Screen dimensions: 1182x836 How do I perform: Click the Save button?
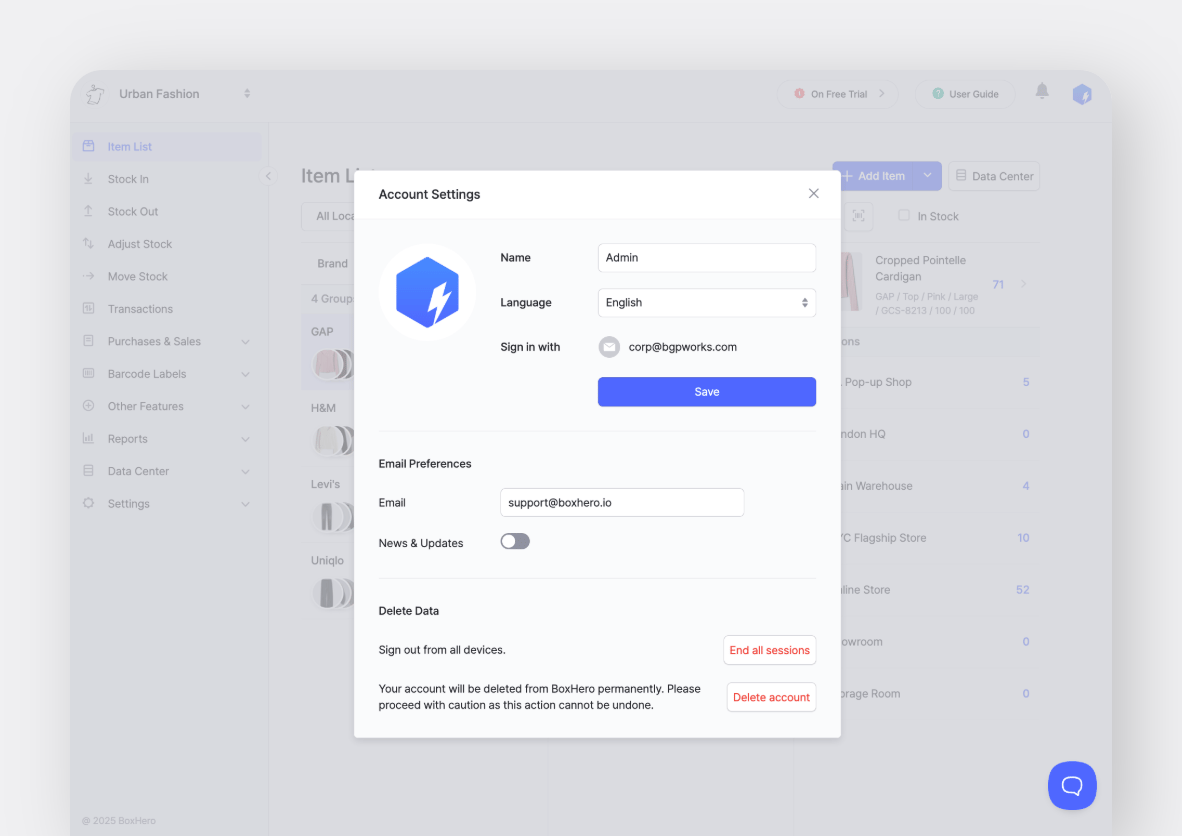(x=706, y=391)
